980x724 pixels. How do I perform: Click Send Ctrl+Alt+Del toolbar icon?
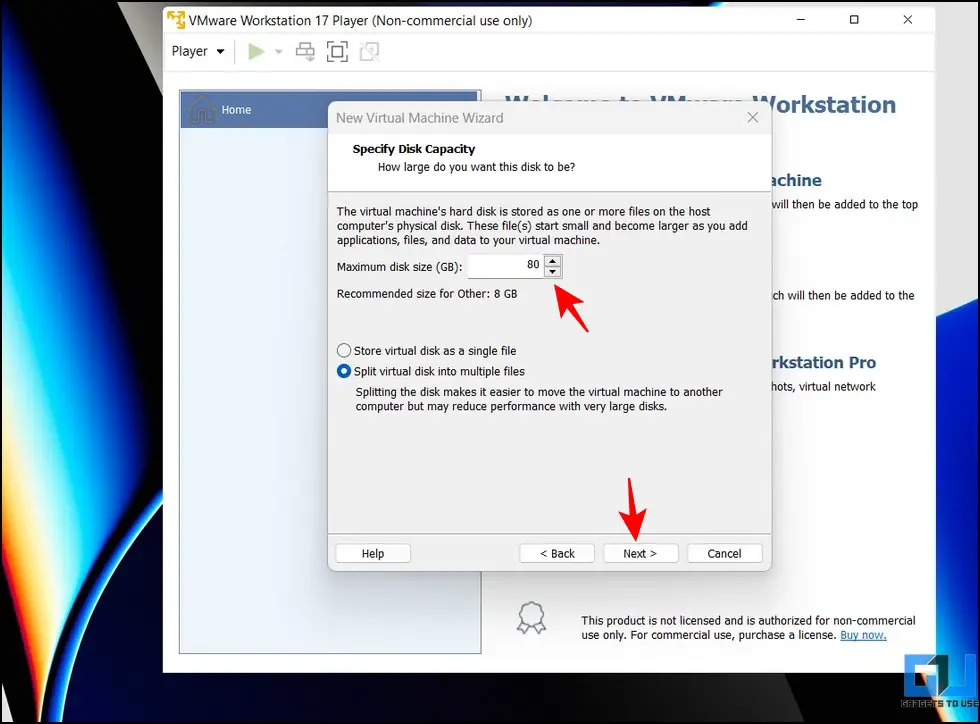[x=305, y=51]
